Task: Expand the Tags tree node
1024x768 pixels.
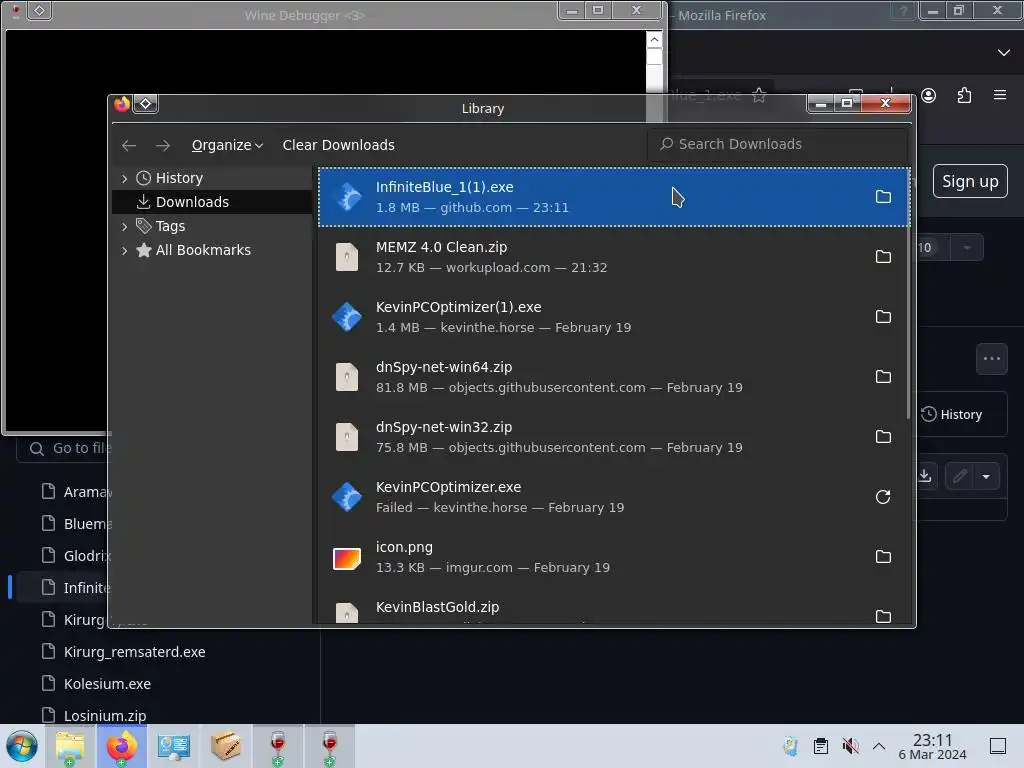Action: 125,227
